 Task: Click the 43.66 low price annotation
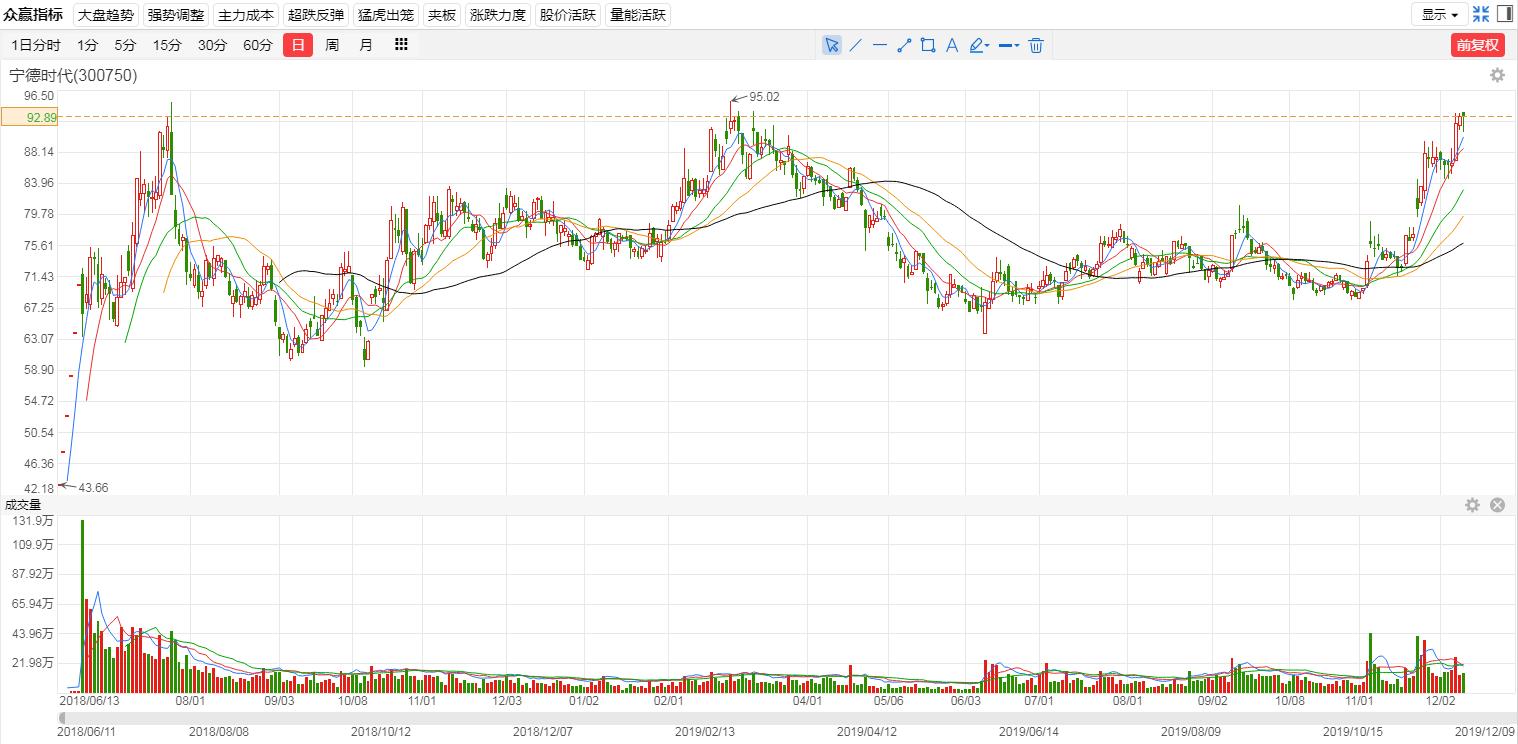click(x=92, y=487)
